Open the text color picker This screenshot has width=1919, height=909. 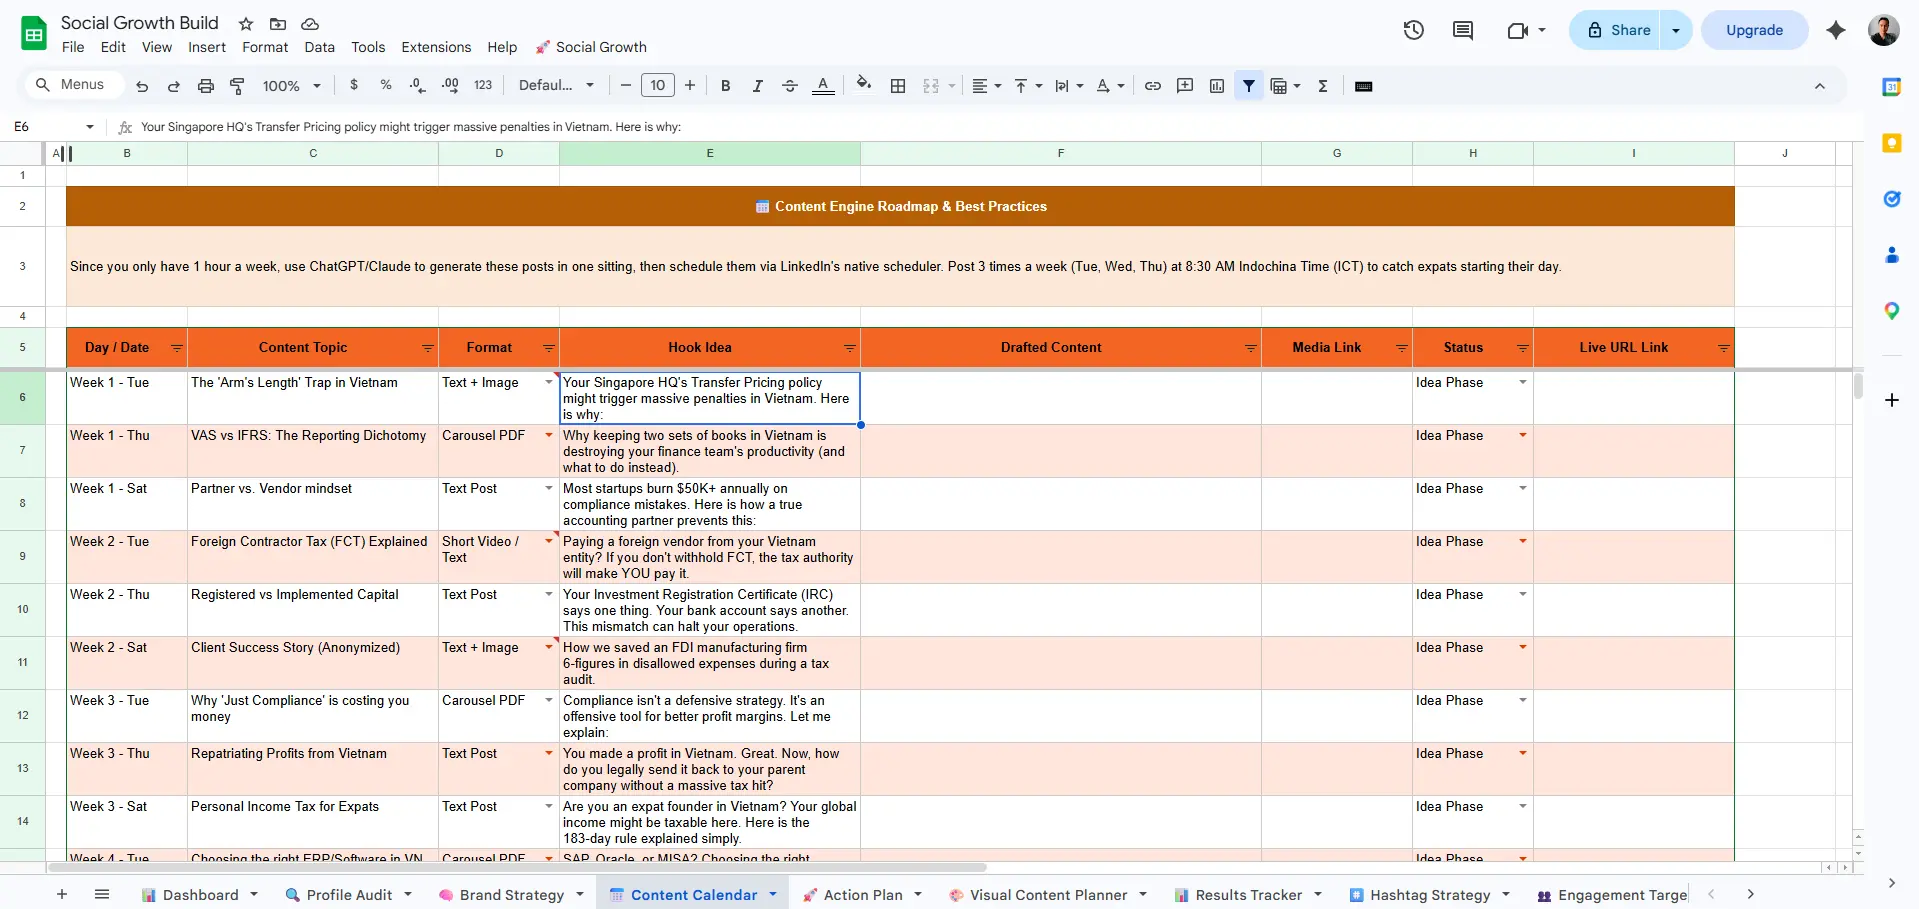823,86
